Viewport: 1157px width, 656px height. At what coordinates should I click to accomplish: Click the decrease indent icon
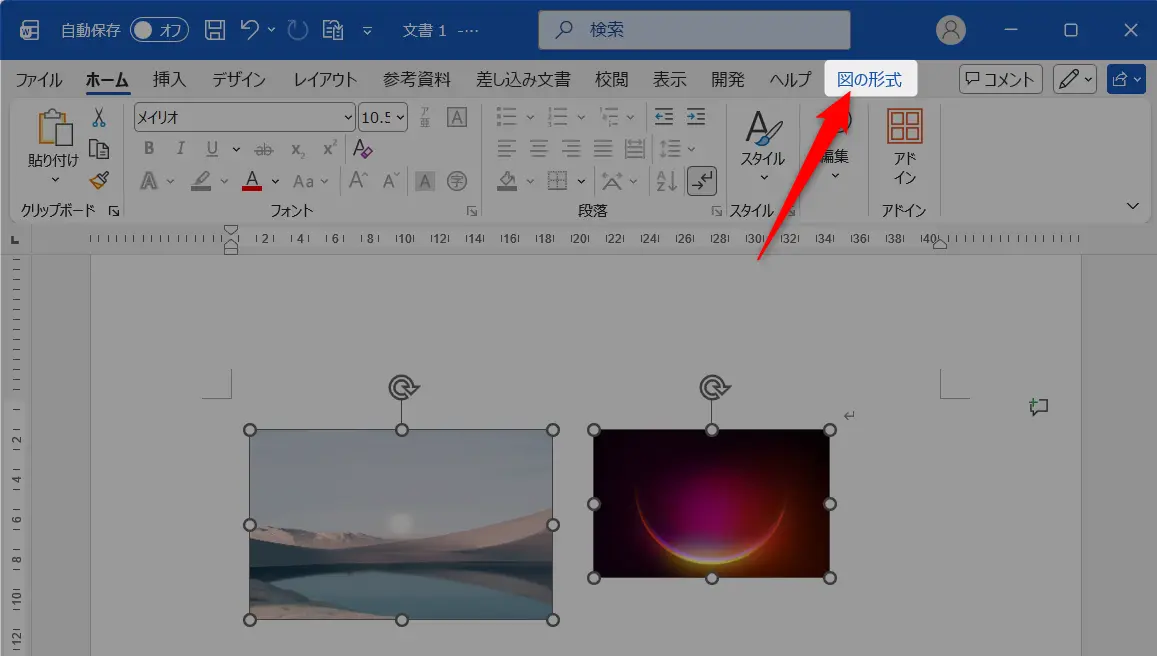(x=664, y=117)
